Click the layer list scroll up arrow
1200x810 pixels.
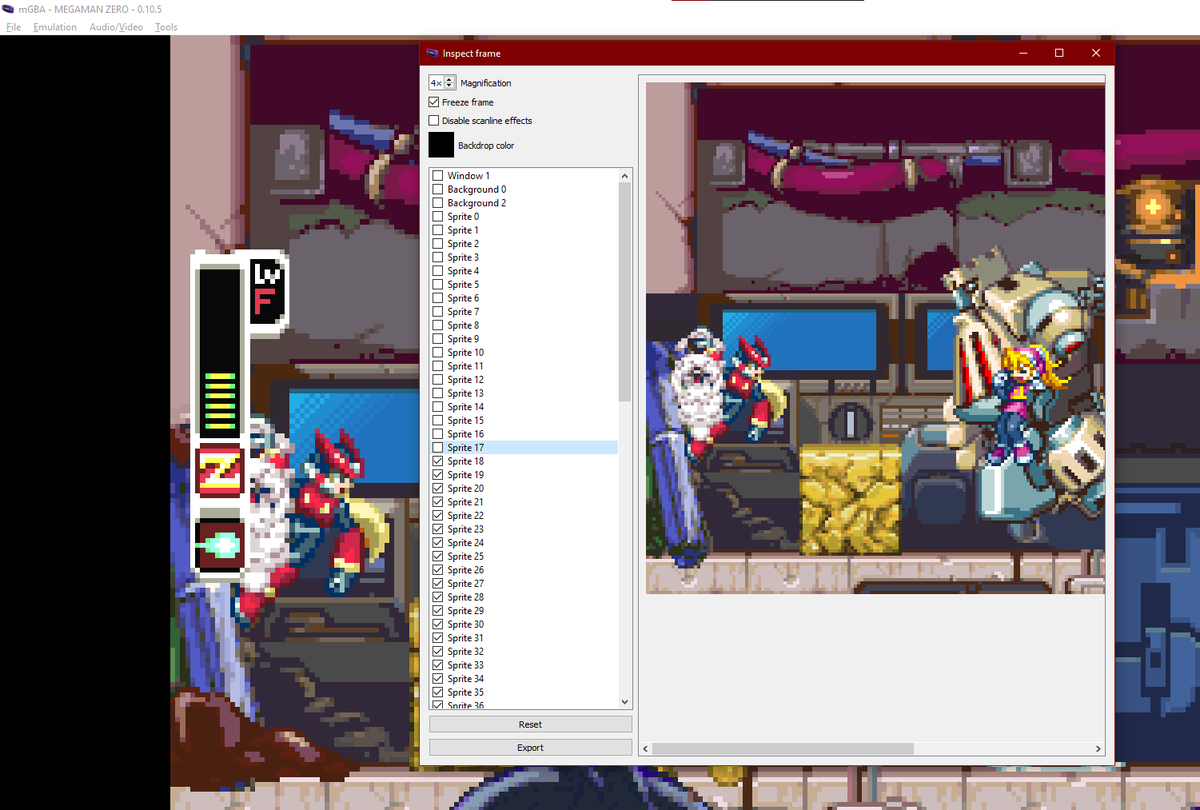click(625, 176)
